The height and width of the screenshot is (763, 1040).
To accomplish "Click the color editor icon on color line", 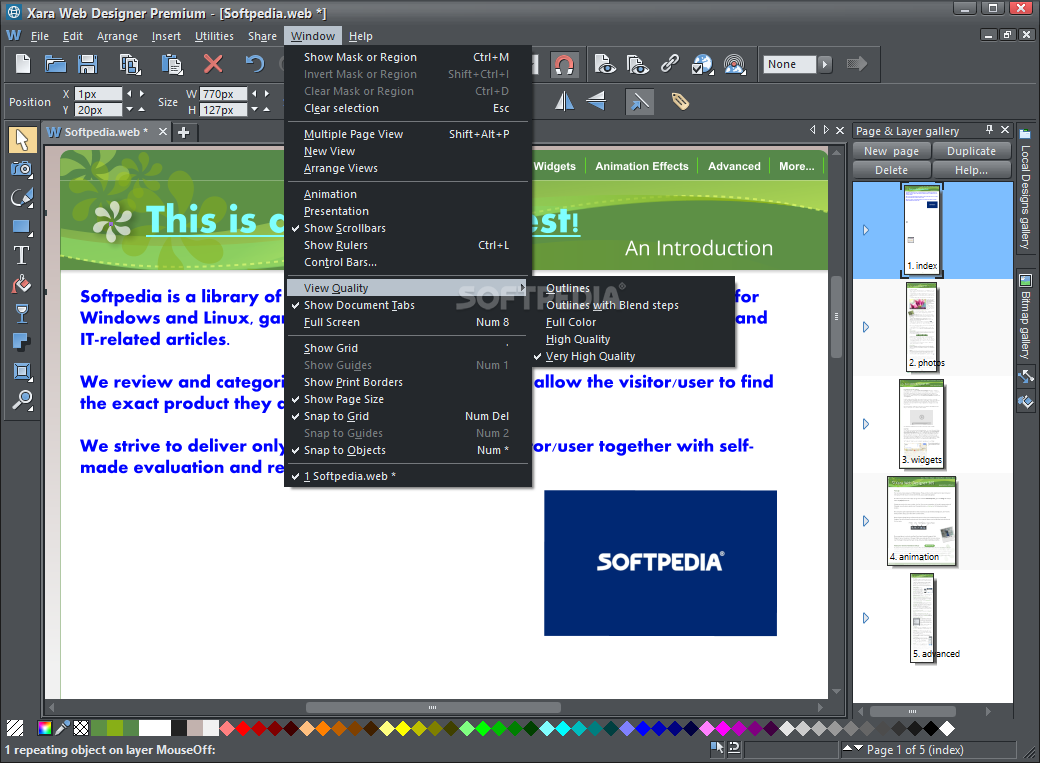I will tap(44, 728).
